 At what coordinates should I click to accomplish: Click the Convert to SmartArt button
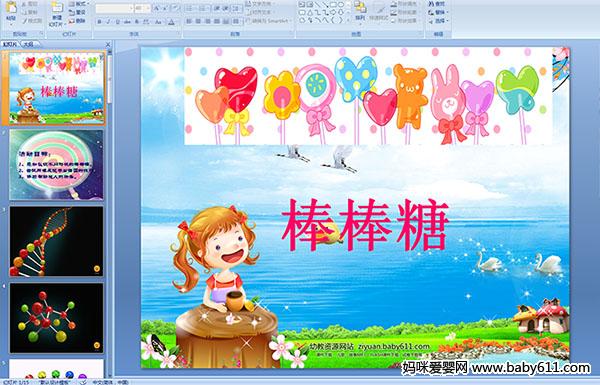click(x=270, y=21)
